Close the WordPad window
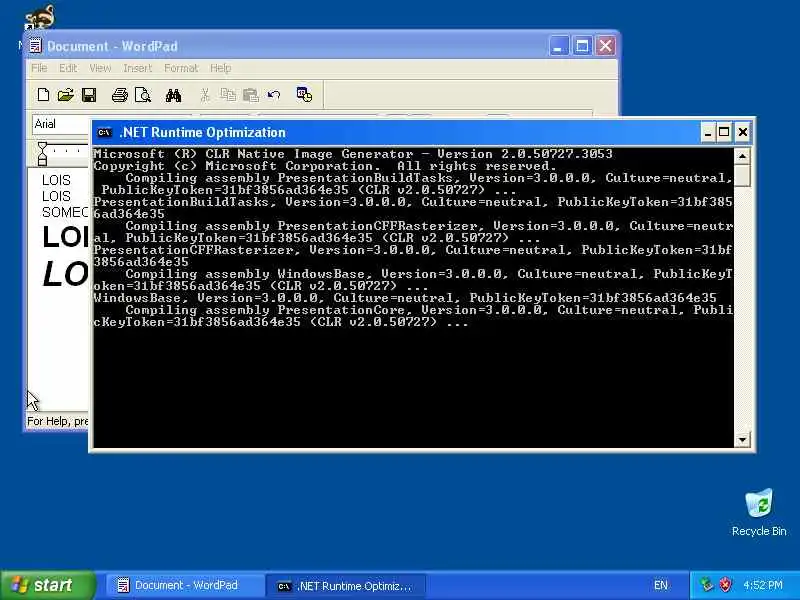 point(606,46)
